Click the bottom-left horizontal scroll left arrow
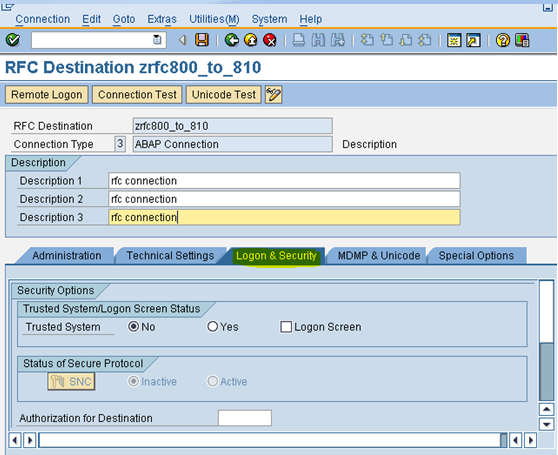This screenshot has width=558, height=455. tap(15, 440)
